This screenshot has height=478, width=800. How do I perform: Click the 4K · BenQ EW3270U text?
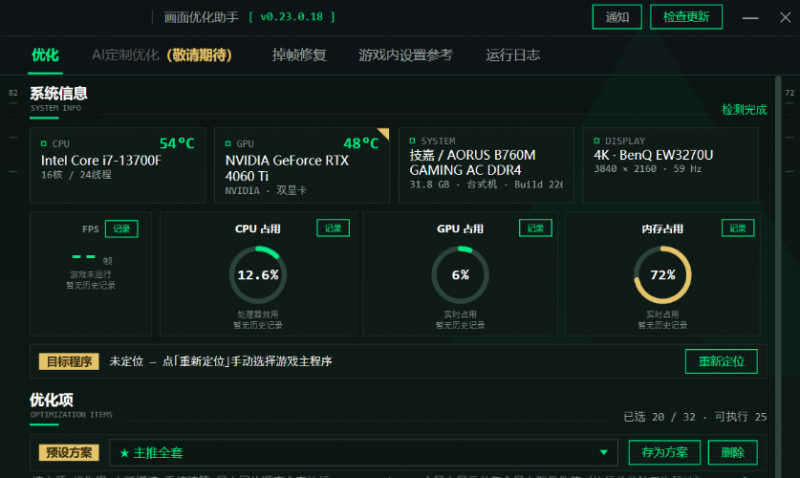click(653, 155)
